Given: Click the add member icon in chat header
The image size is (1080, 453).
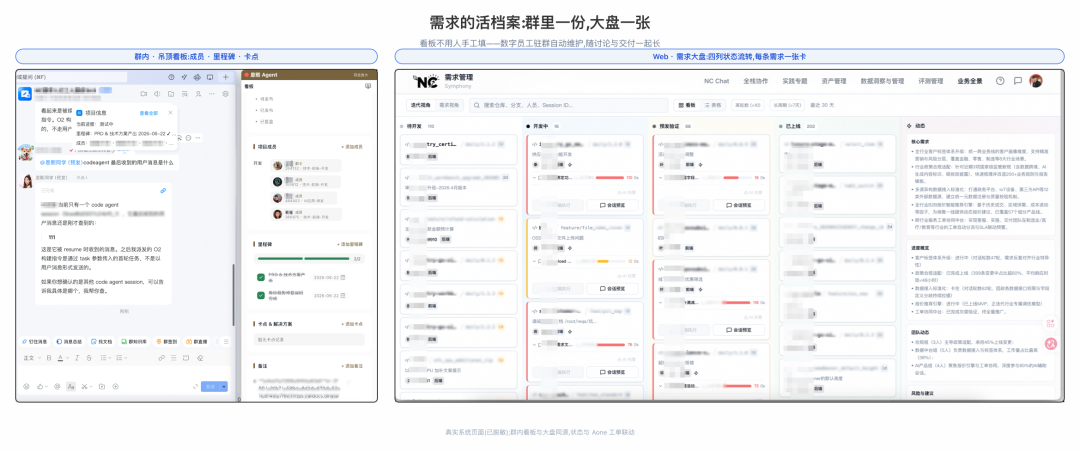Looking at the screenshot, I should (198, 94).
